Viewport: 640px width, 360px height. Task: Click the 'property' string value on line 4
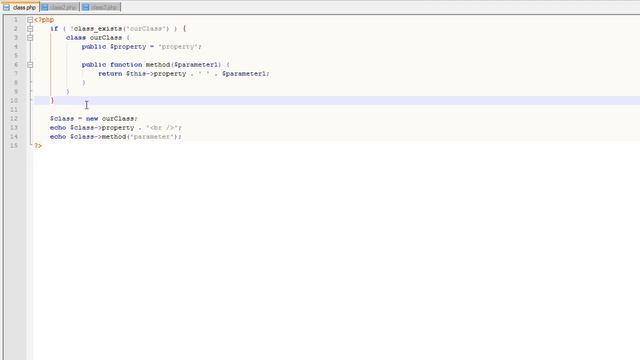coord(178,47)
